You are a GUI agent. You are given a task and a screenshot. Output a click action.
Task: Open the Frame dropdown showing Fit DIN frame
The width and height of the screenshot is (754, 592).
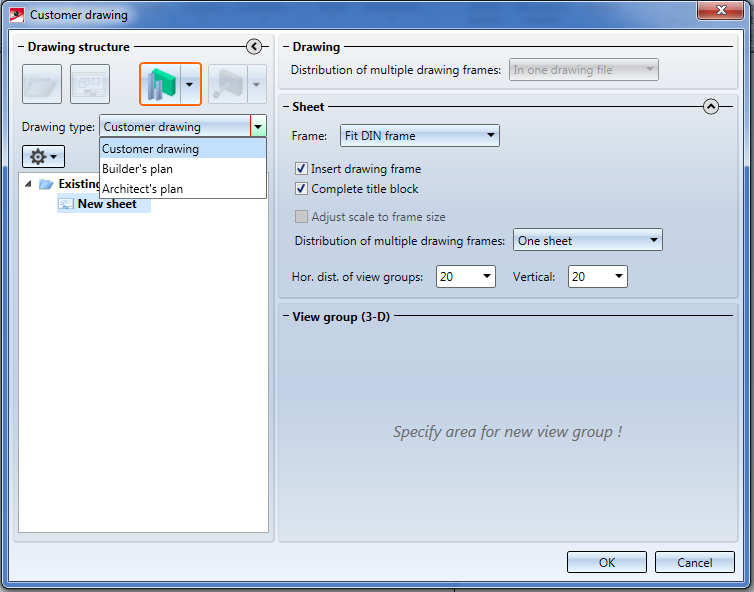(x=419, y=136)
